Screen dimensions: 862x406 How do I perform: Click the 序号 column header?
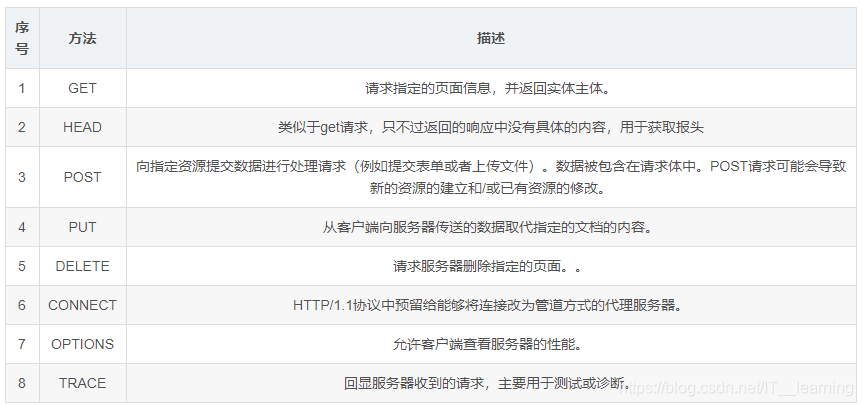click(22, 38)
